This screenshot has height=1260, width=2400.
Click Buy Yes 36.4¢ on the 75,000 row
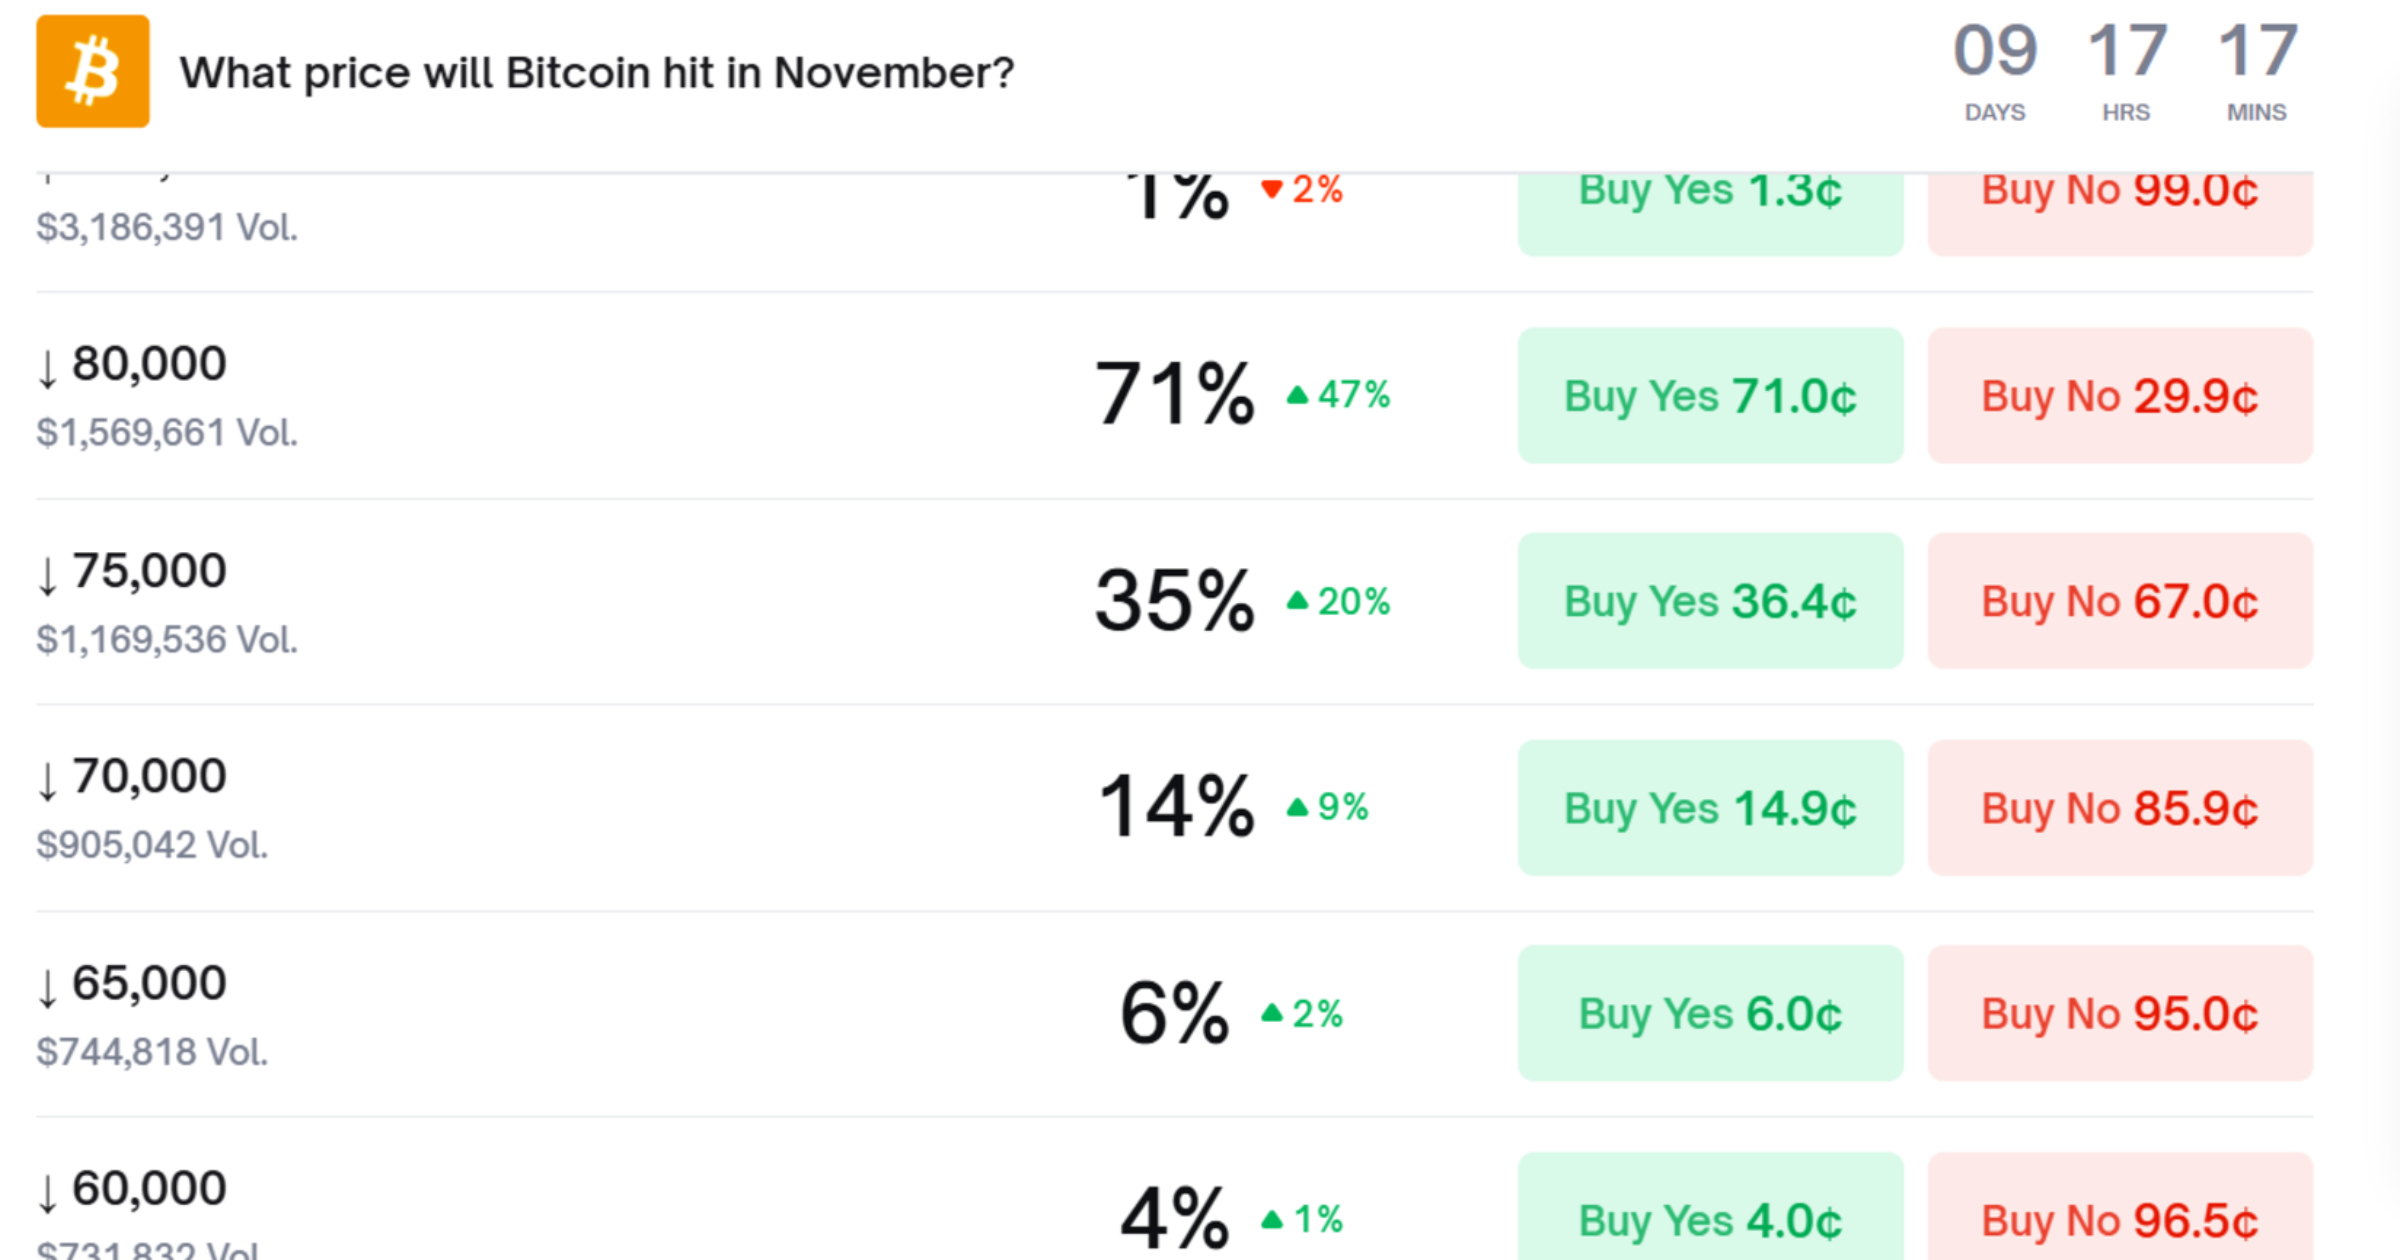(1710, 601)
